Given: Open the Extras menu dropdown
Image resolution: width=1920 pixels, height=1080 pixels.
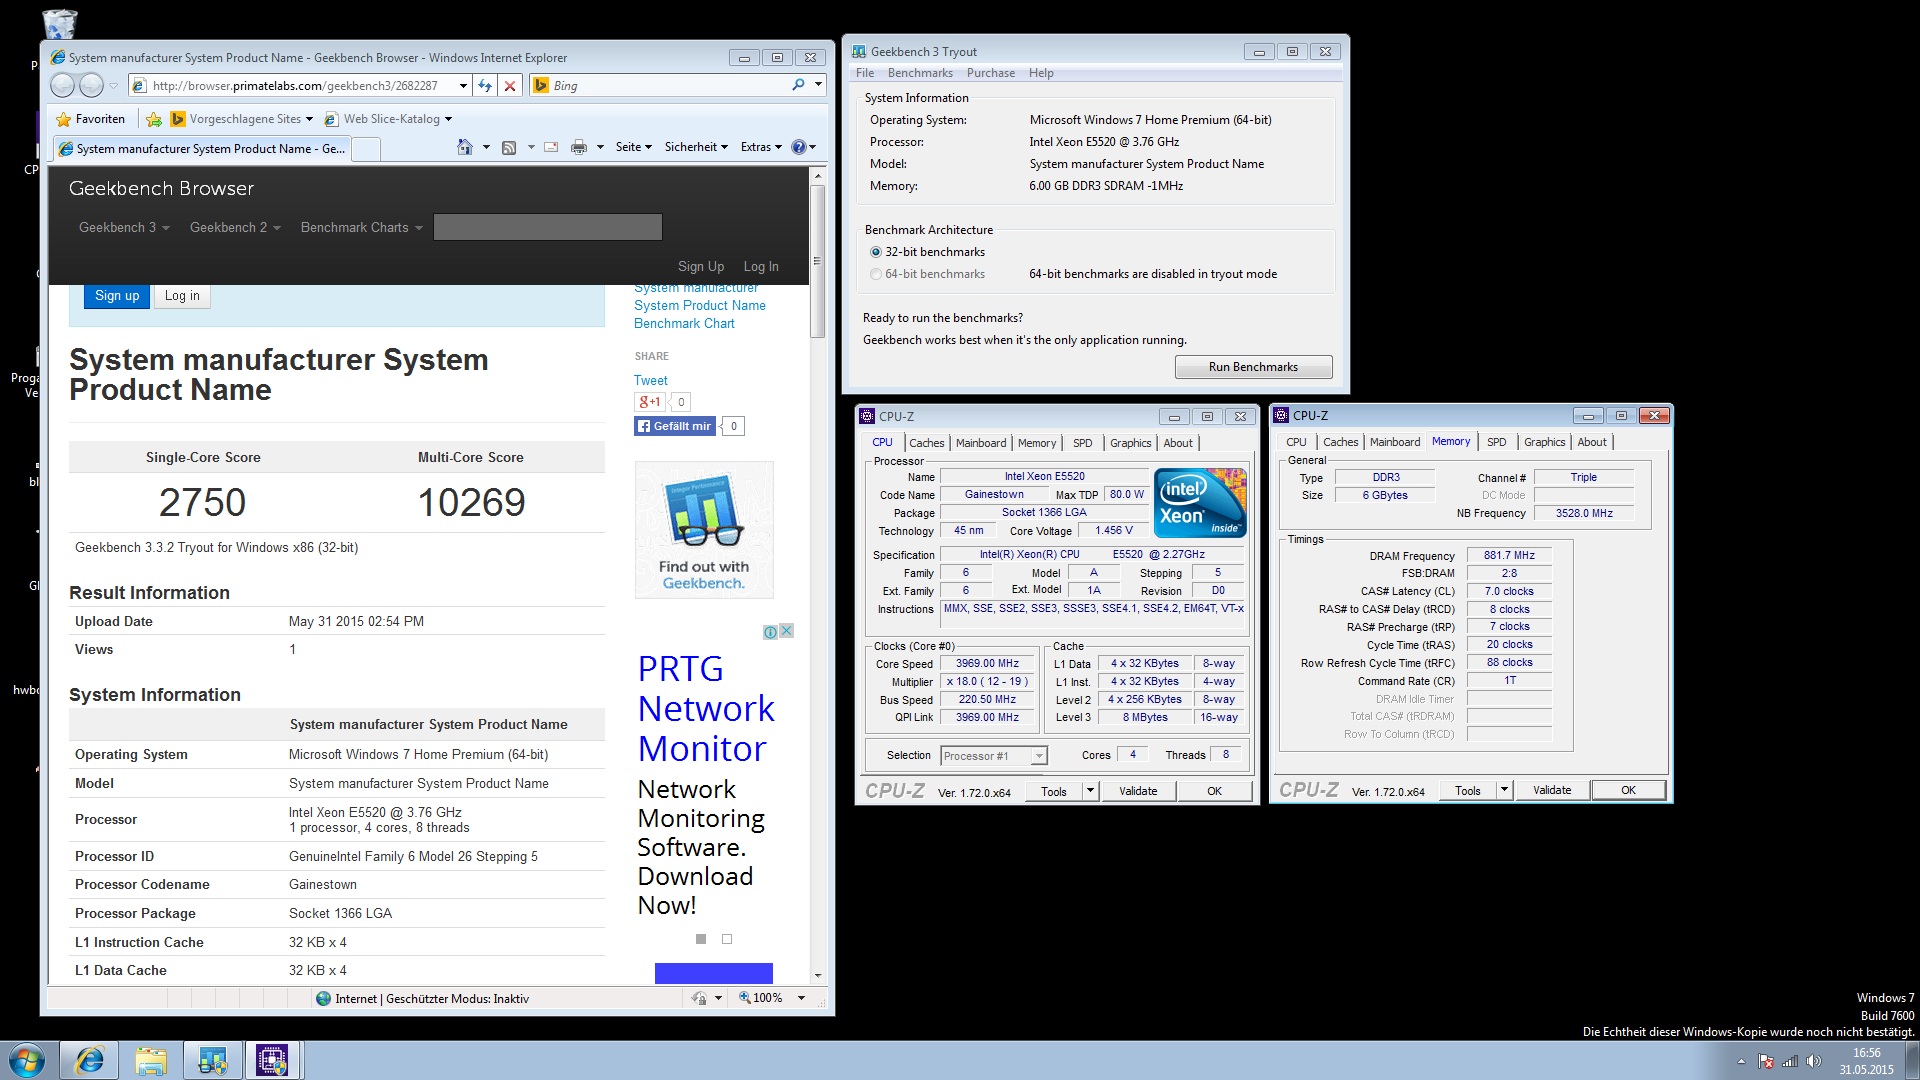Looking at the screenshot, I should pyautogui.click(x=761, y=147).
